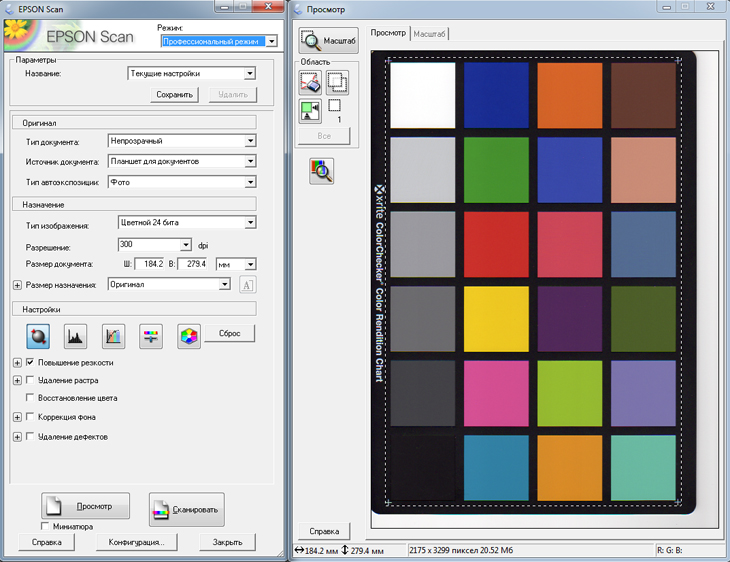Click the Справка button in EPSON Scan window
Screen dimensions: 730x562
[47, 542]
